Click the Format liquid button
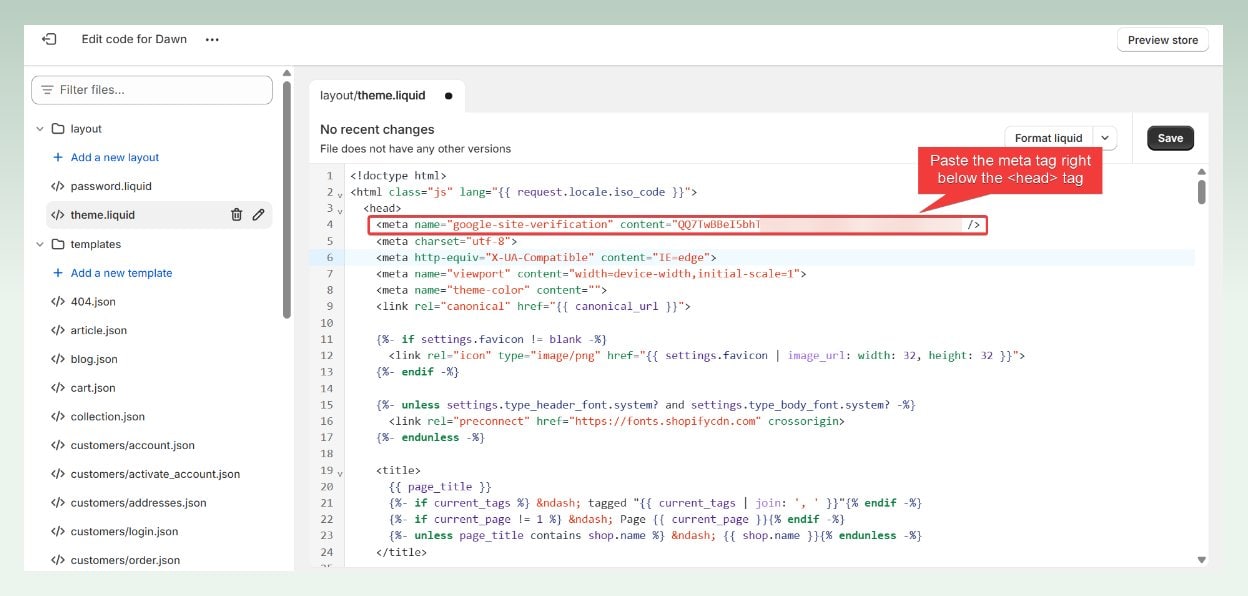1248x596 pixels. click(x=1048, y=138)
